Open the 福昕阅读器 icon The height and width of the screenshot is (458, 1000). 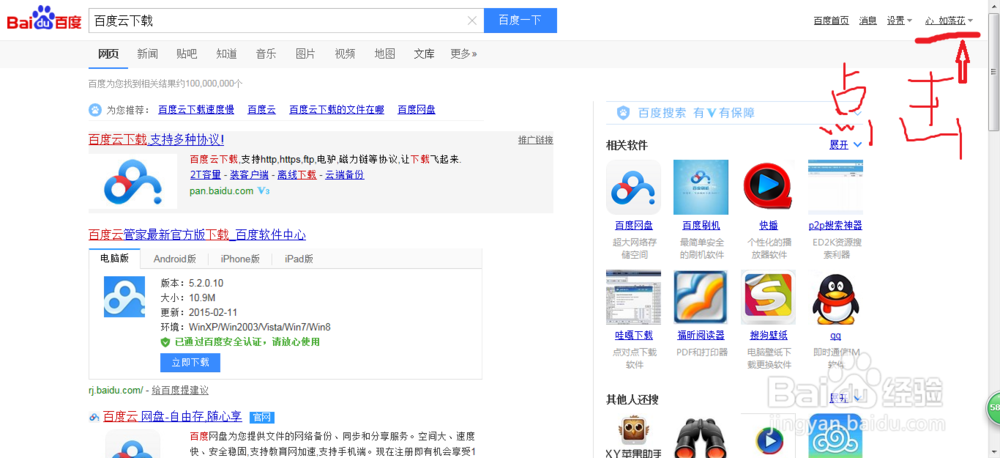pos(701,297)
